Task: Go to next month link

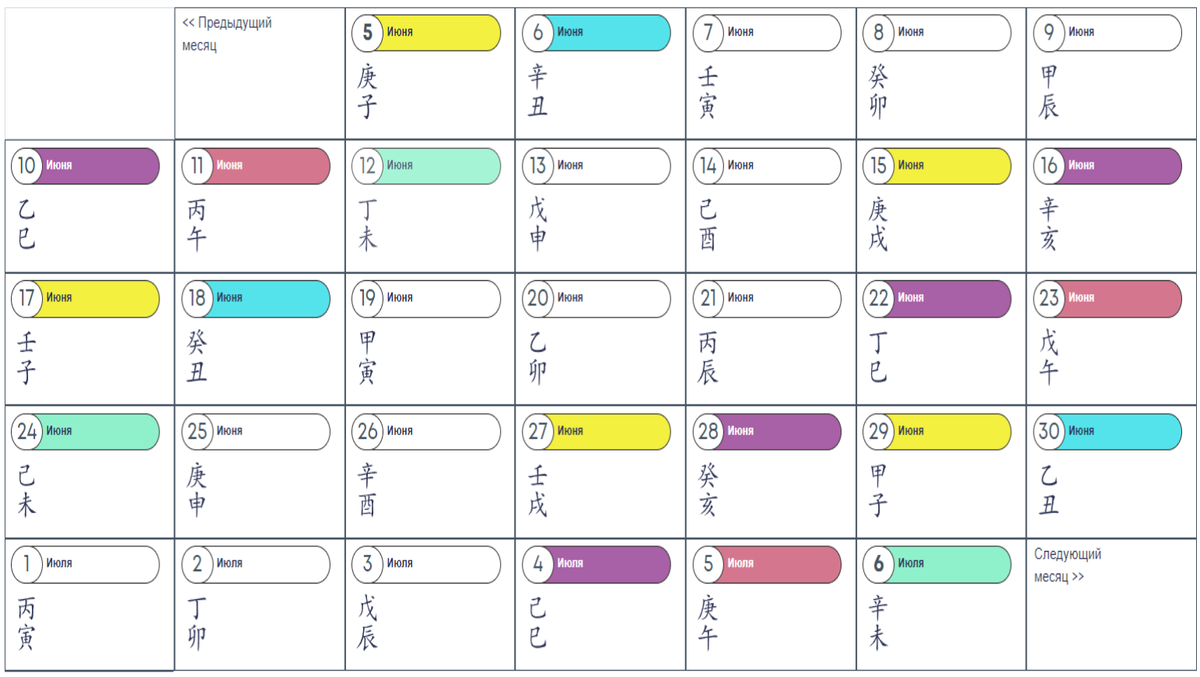Action: pyautogui.click(x=1068, y=565)
